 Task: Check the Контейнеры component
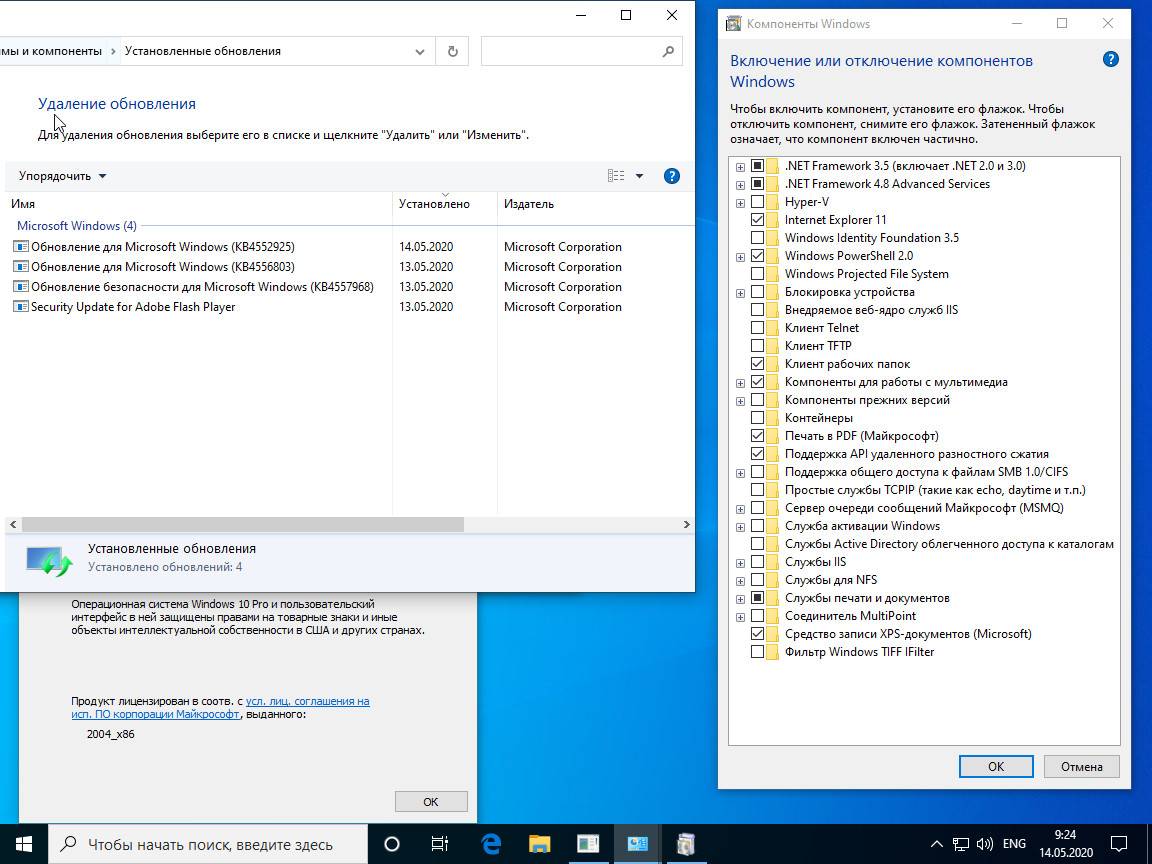coord(757,418)
